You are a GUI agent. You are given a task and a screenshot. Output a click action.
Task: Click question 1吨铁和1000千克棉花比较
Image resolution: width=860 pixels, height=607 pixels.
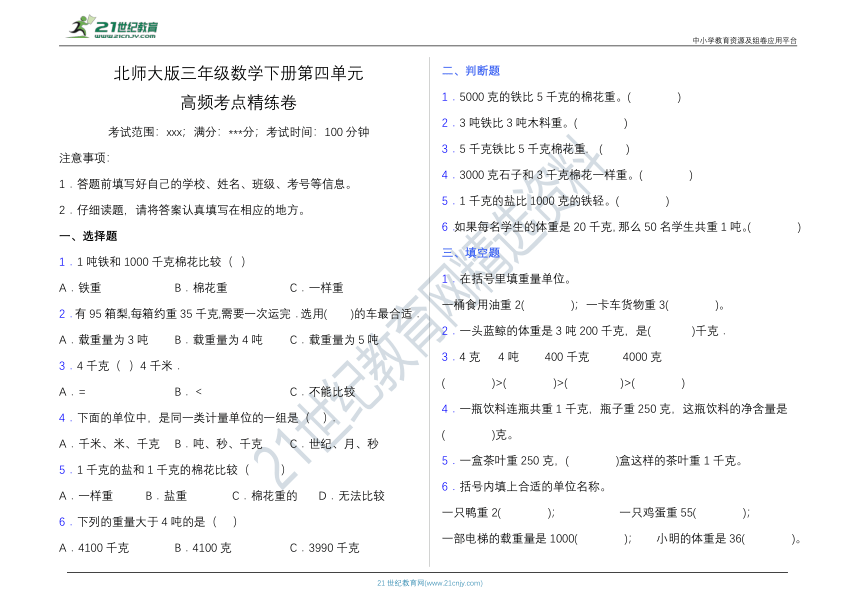pyautogui.click(x=152, y=262)
